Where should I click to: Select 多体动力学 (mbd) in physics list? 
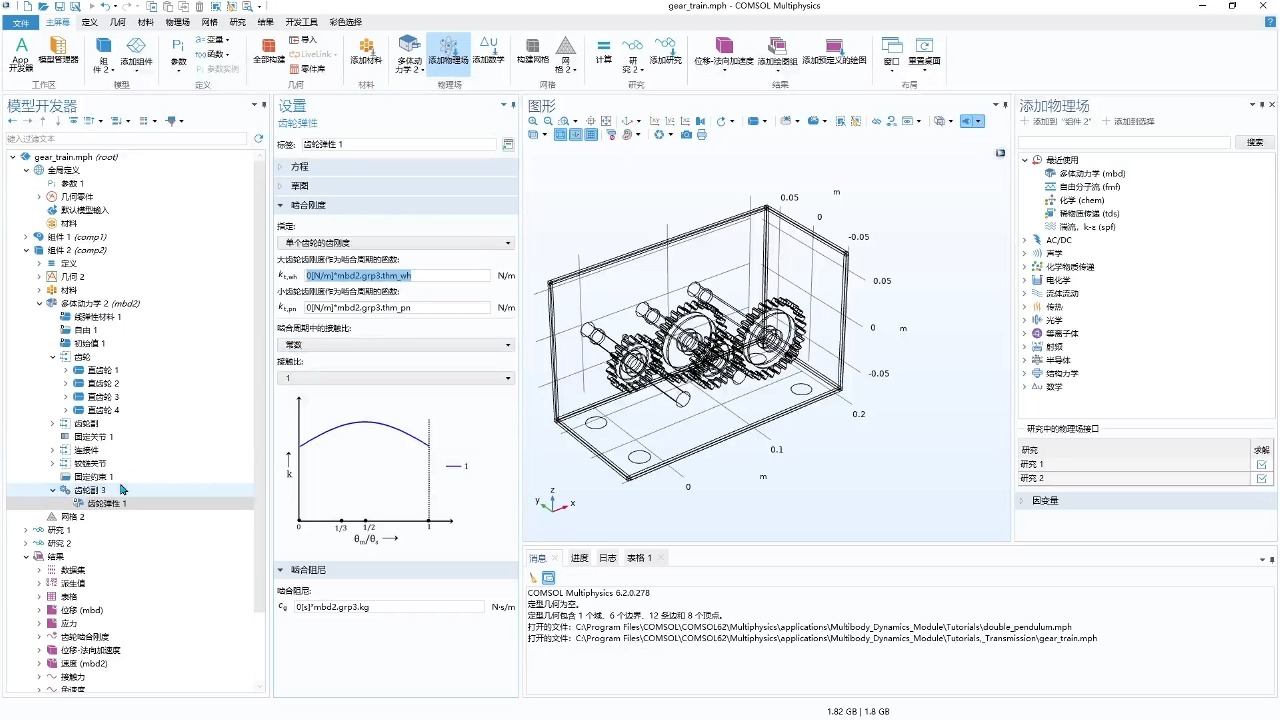pyautogui.click(x=1091, y=173)
